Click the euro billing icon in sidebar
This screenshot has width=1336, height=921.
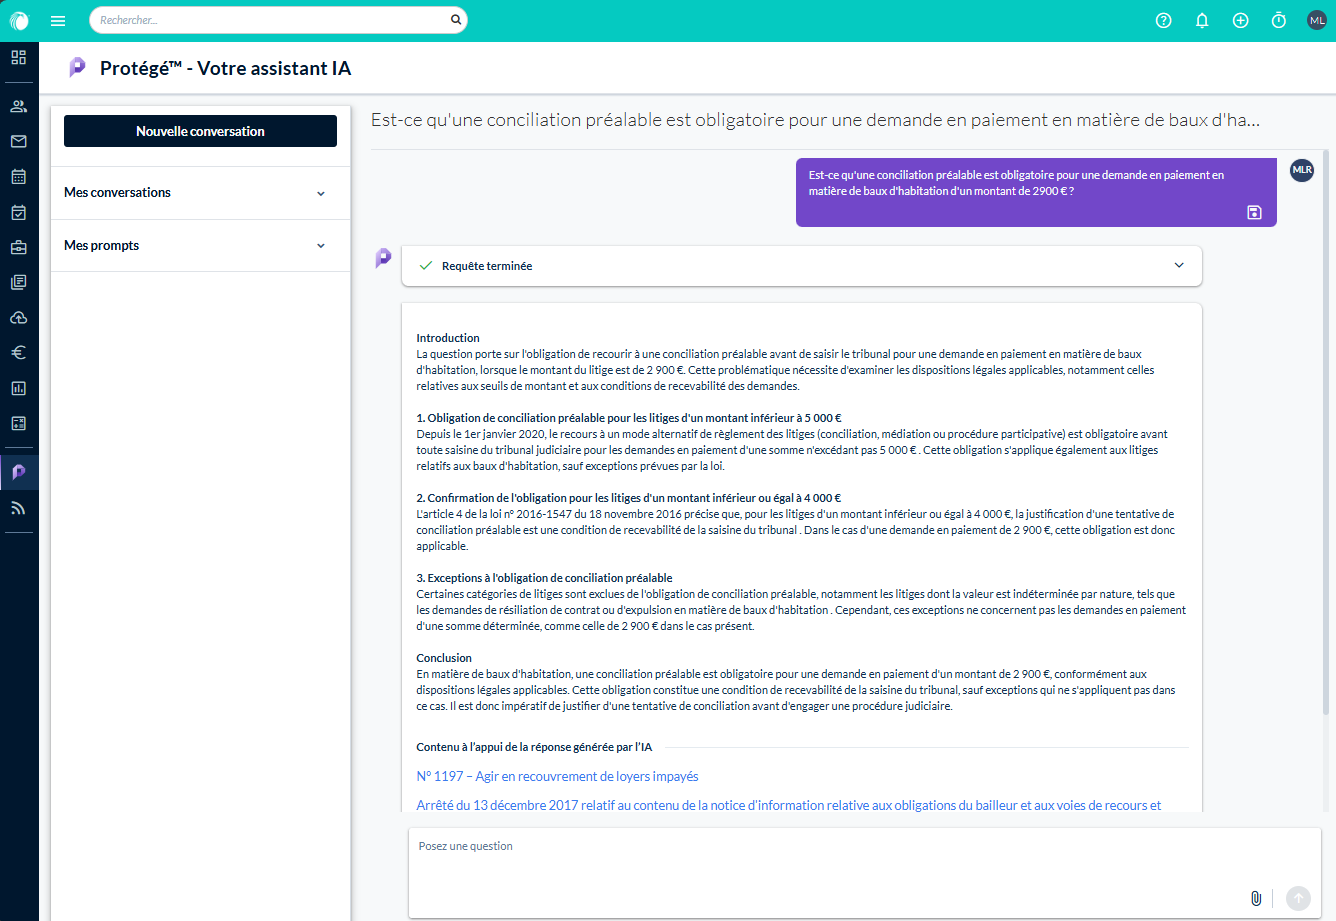[x=19, y=352]
